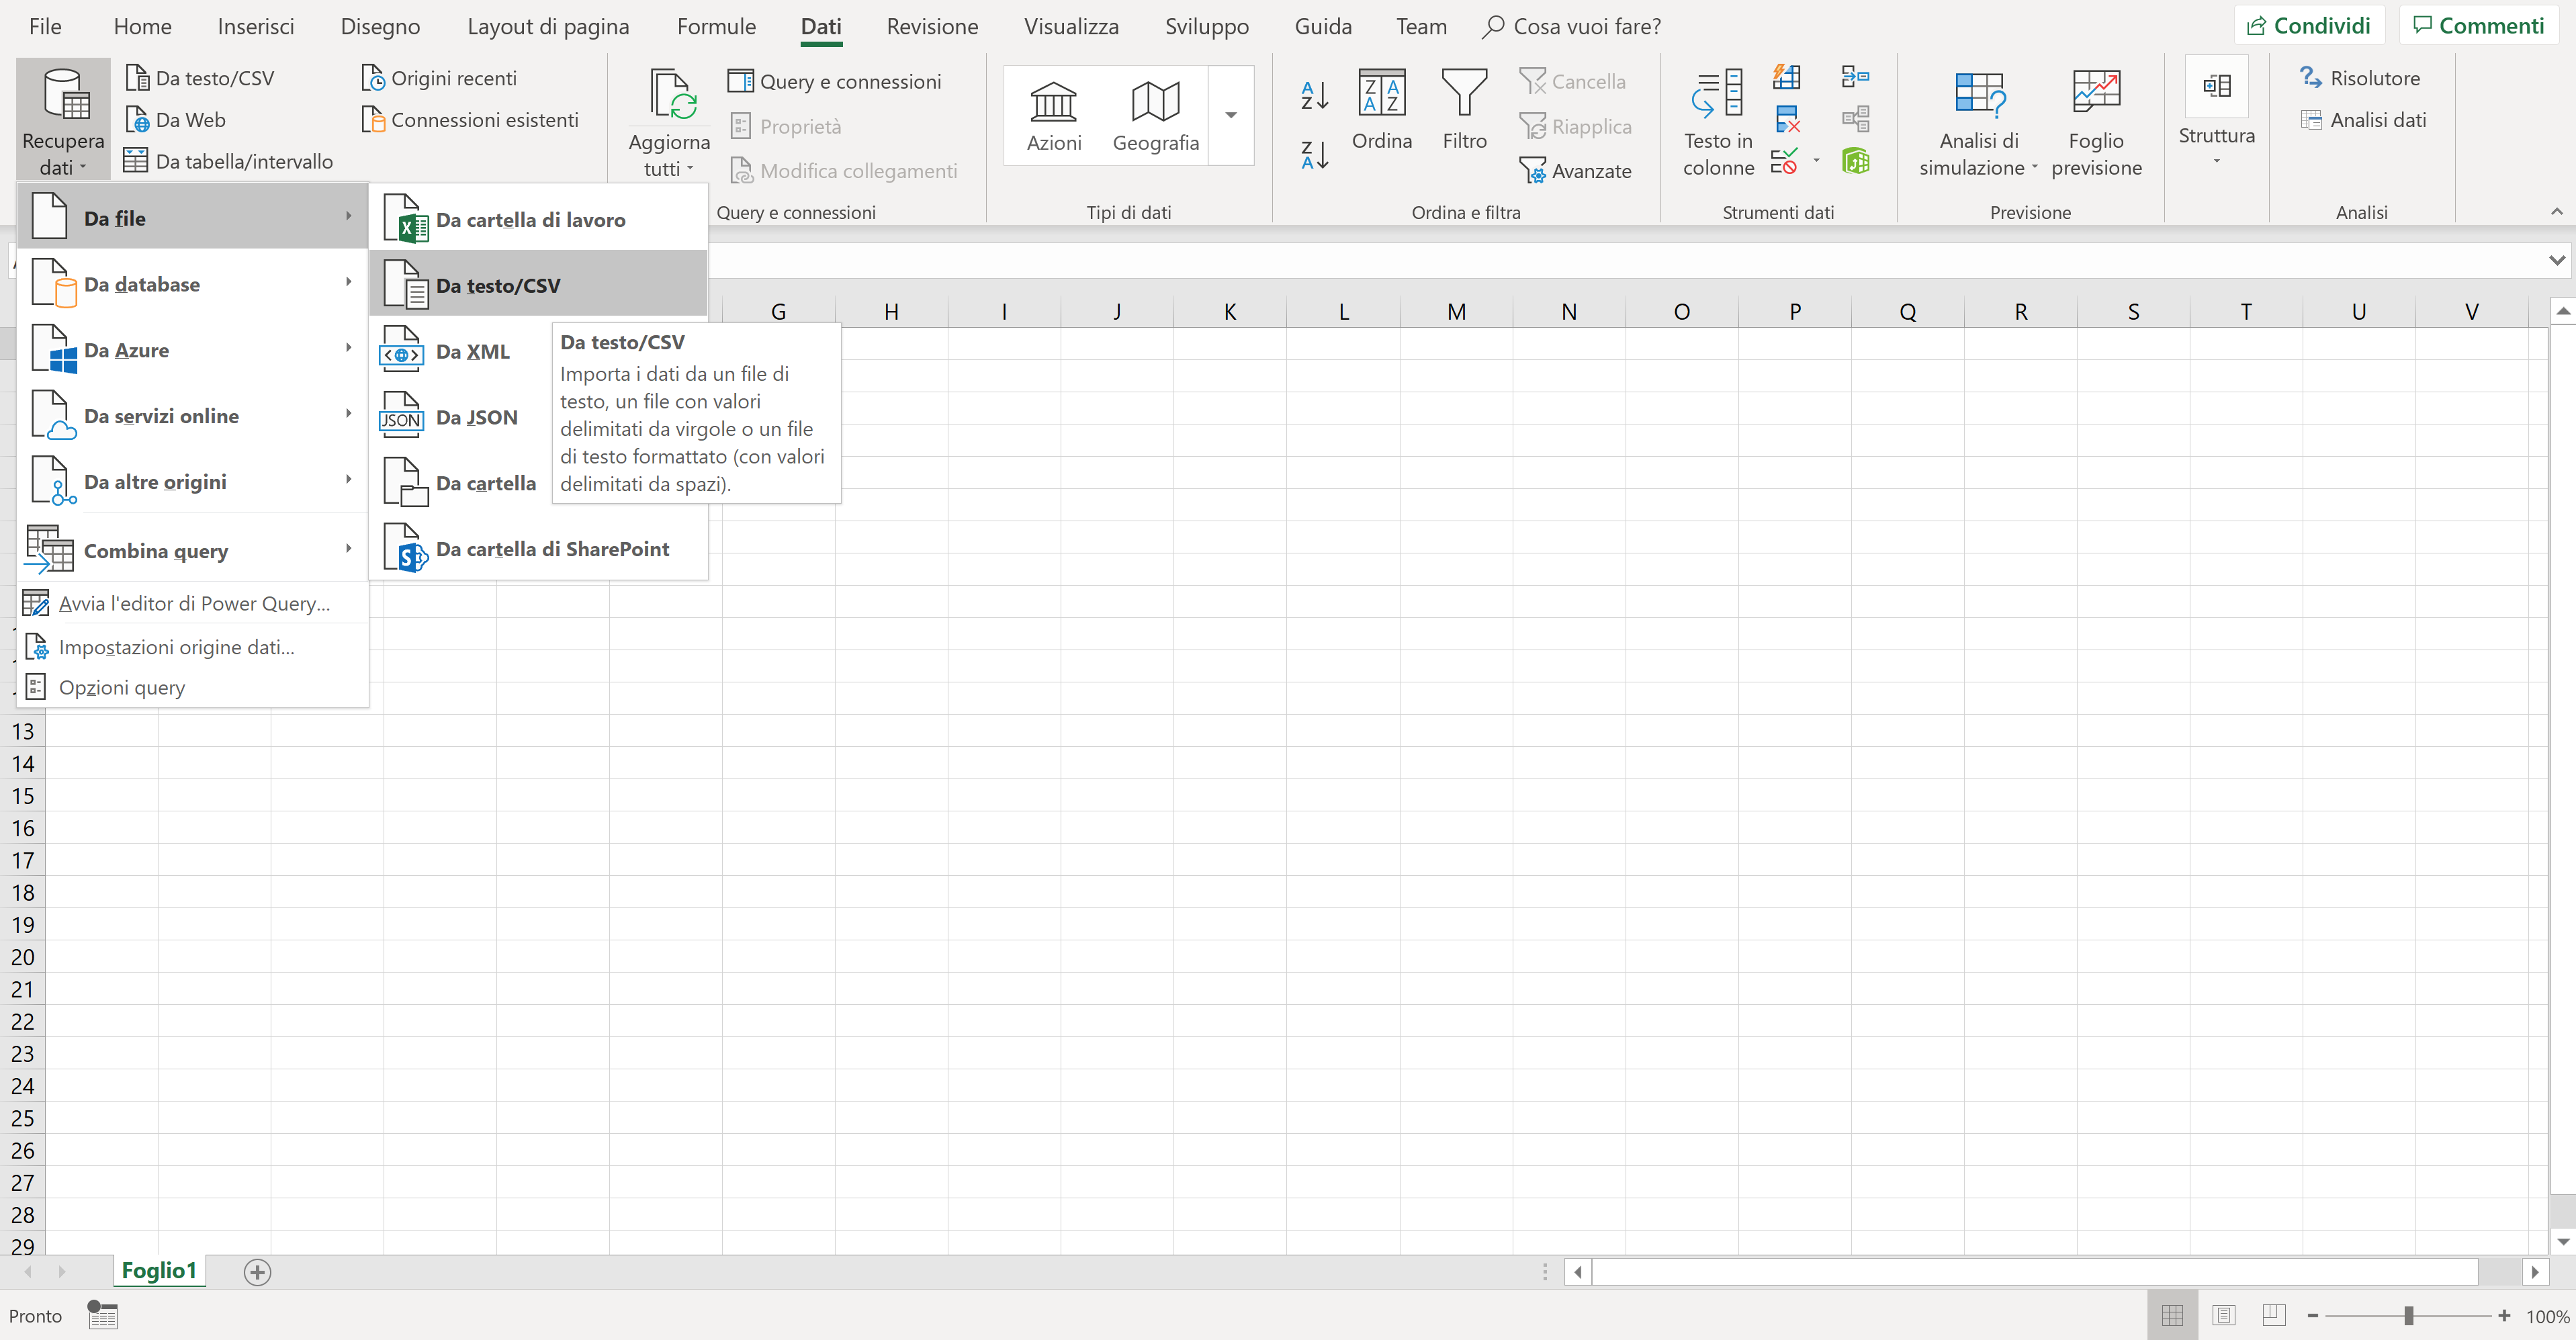Open the Da servizi online submenu
2576x1340 pixels.
coord(193,416)
